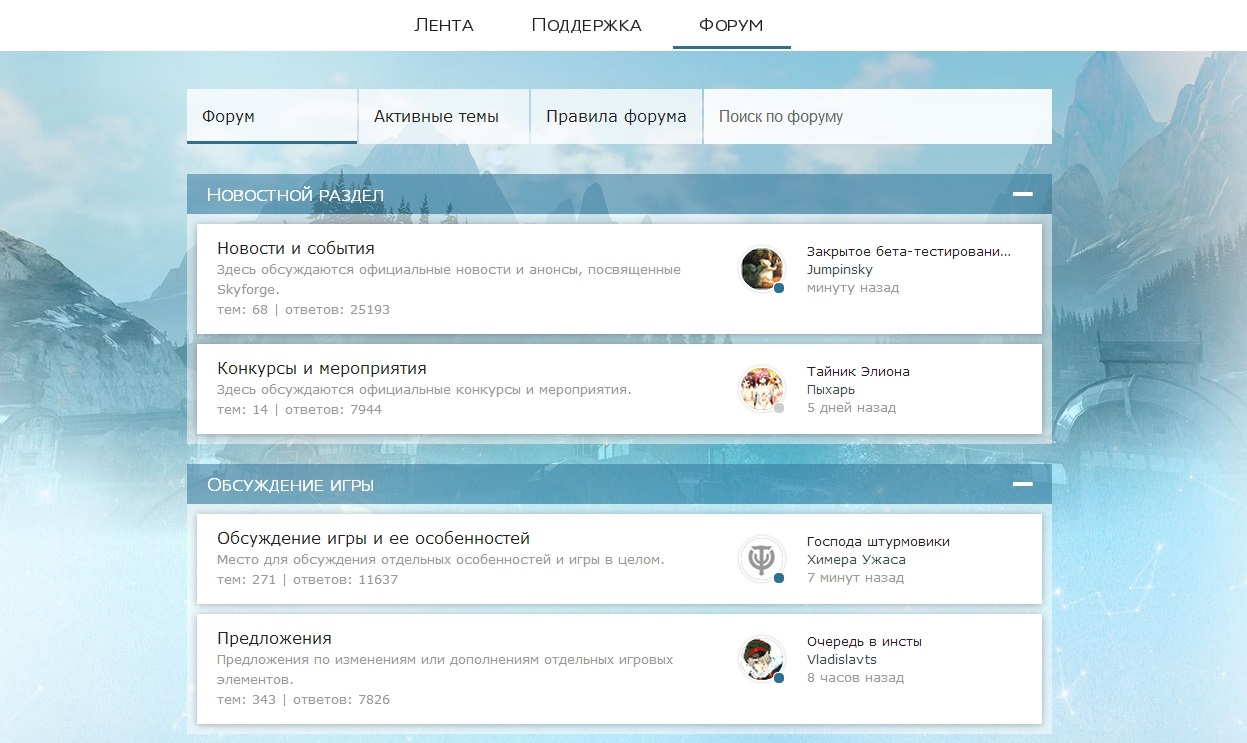Viewport: 1247px width, 743px height.
Task: Click the Обсуждение игры section header title
Action: tap(291, 485)
